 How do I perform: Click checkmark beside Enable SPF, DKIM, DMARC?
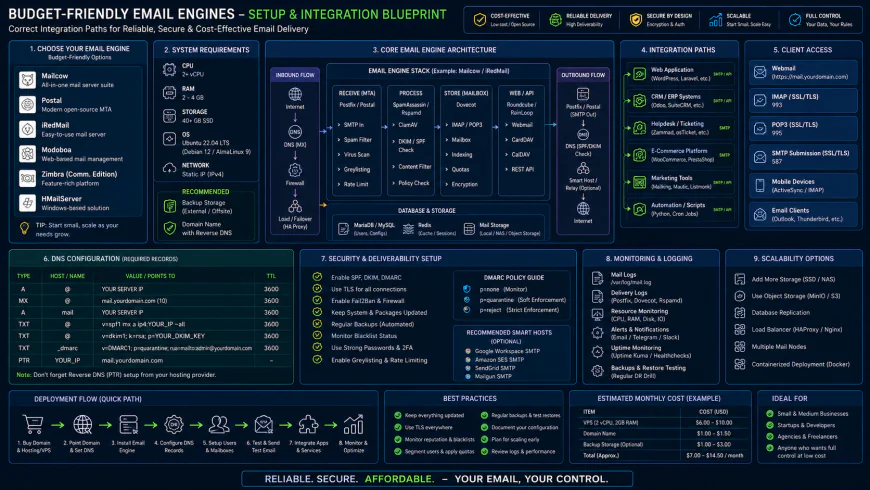pyautogui.click(x=317, y=277)
